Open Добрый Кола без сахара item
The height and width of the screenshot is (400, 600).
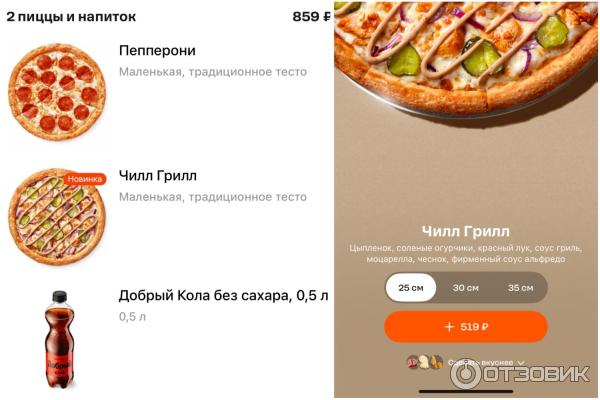pyautogui.click(x=223, y=296)
